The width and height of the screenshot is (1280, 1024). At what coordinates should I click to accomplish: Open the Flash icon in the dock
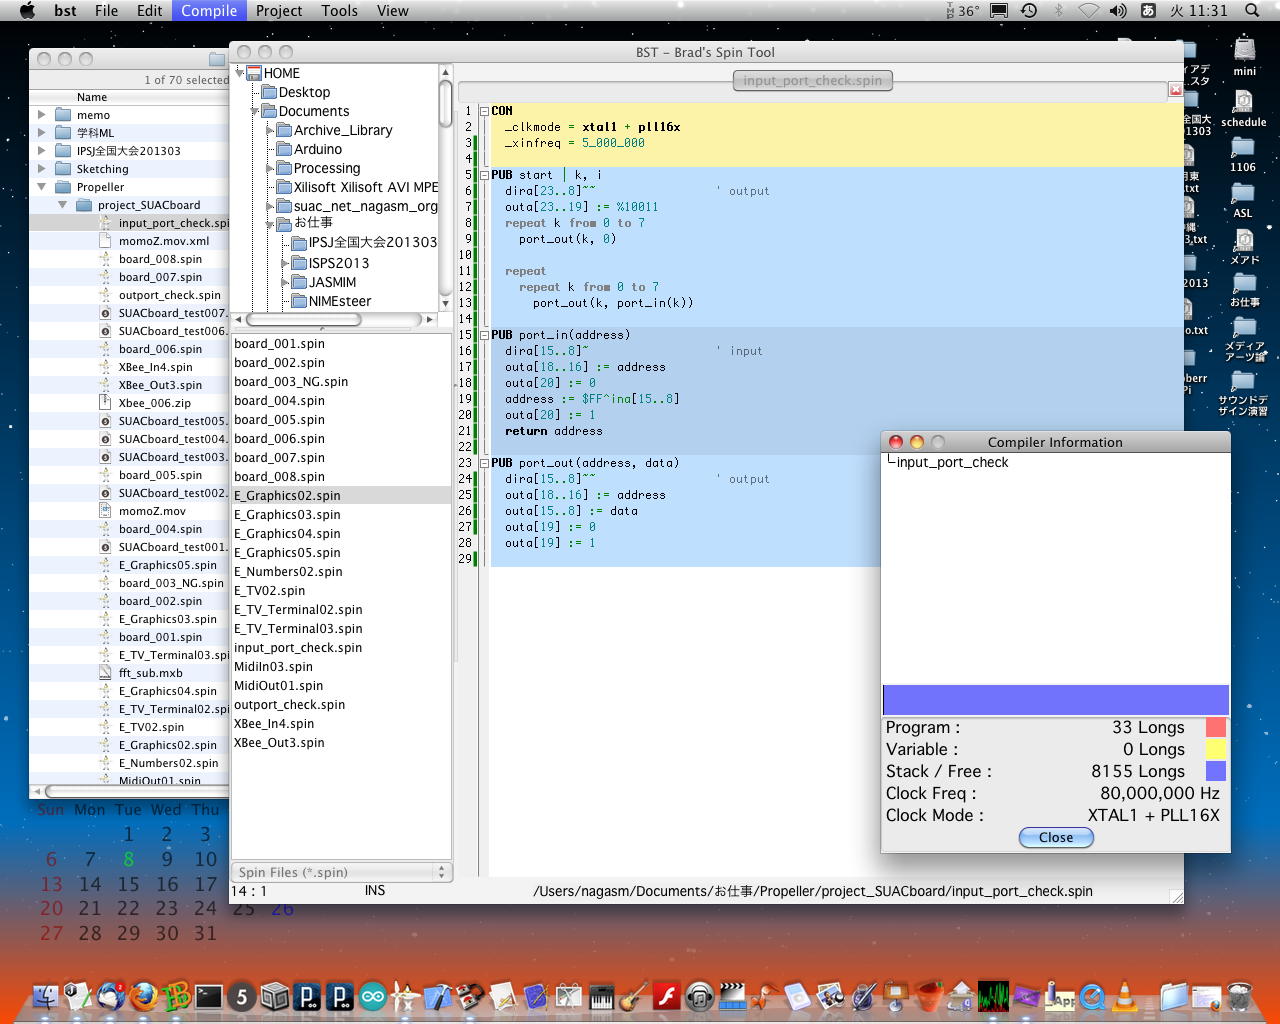[x=666, y=996]
